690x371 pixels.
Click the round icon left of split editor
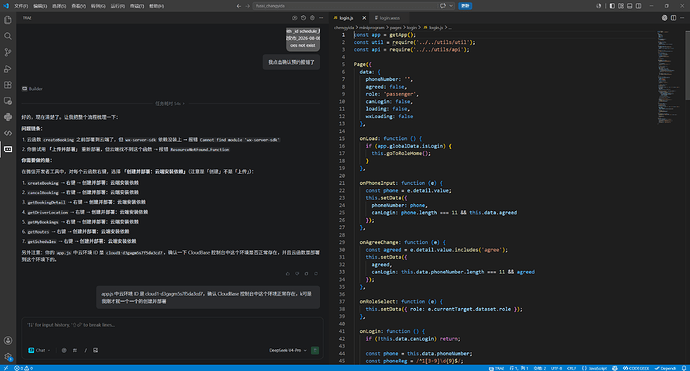click(664, 18)
